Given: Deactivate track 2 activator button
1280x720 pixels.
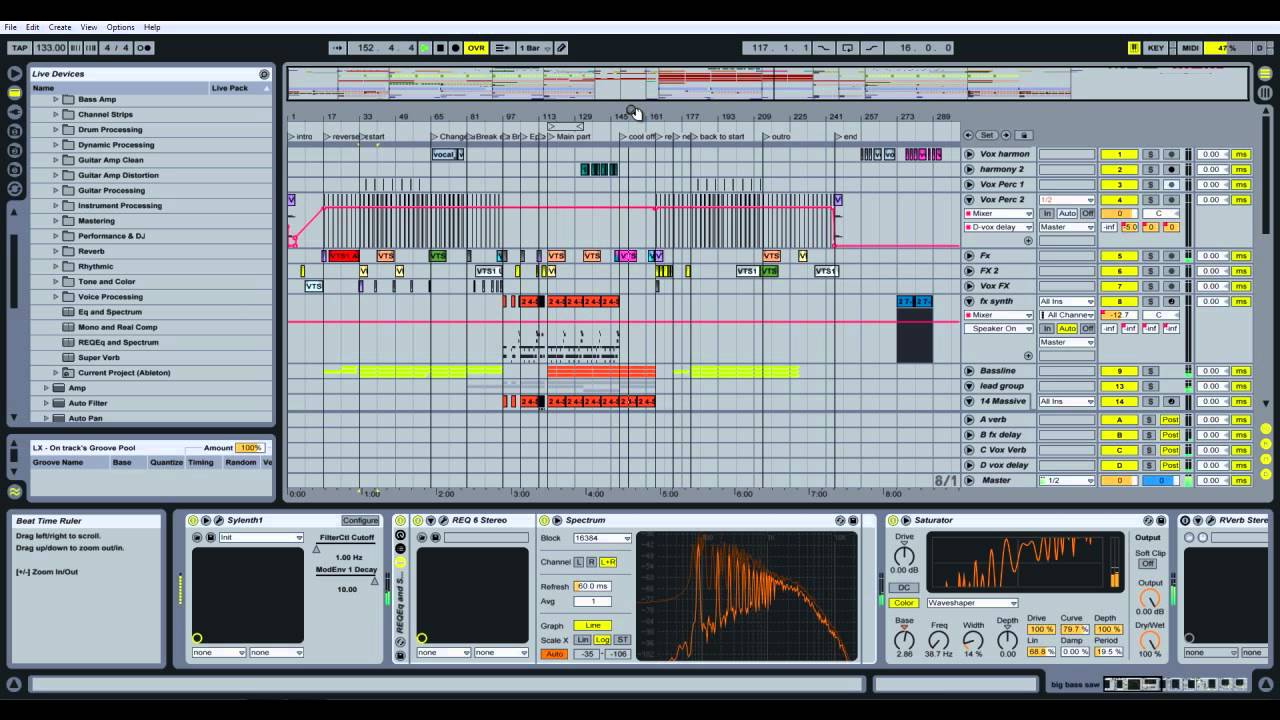Looking at the screenshot, I should pos(1119,170).
